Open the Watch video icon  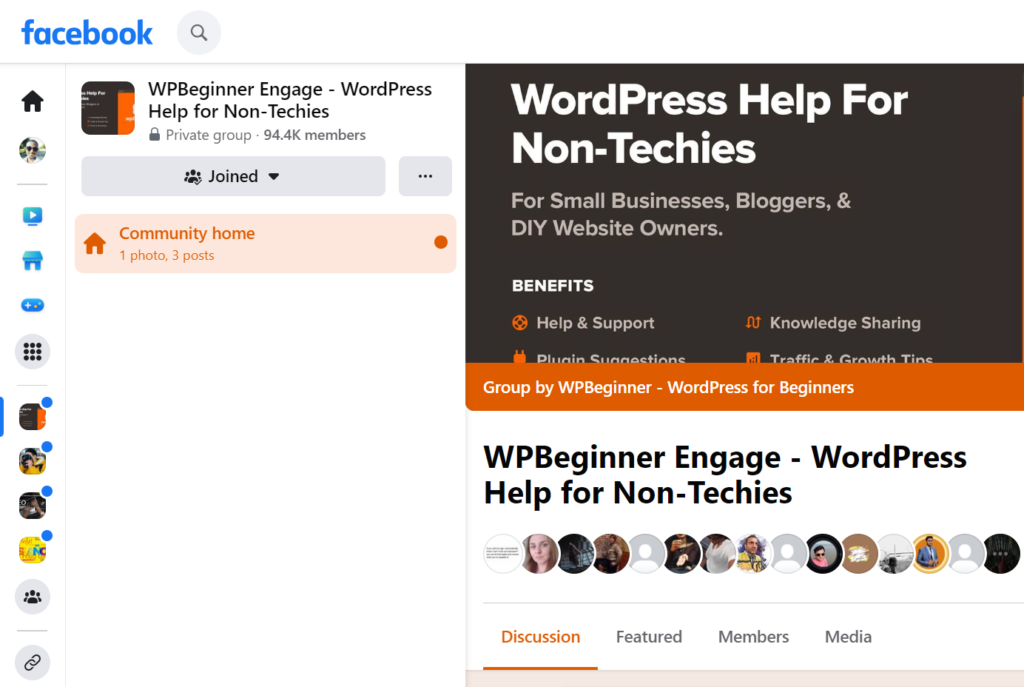point(33,216)
